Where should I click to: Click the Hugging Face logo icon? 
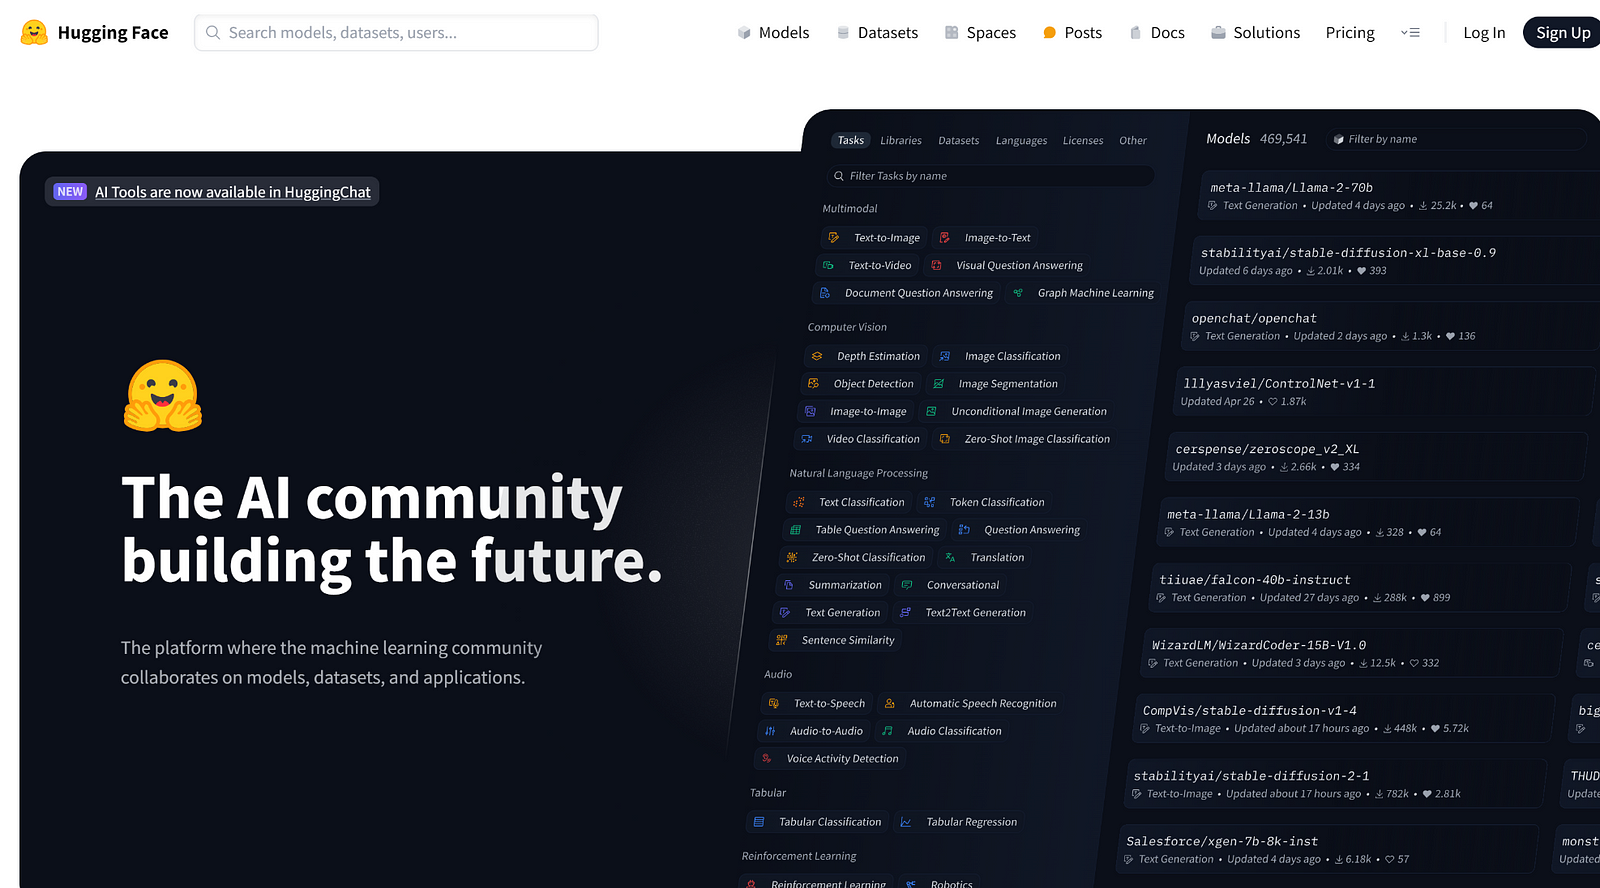pyautogui.click(x=34, y=33)
